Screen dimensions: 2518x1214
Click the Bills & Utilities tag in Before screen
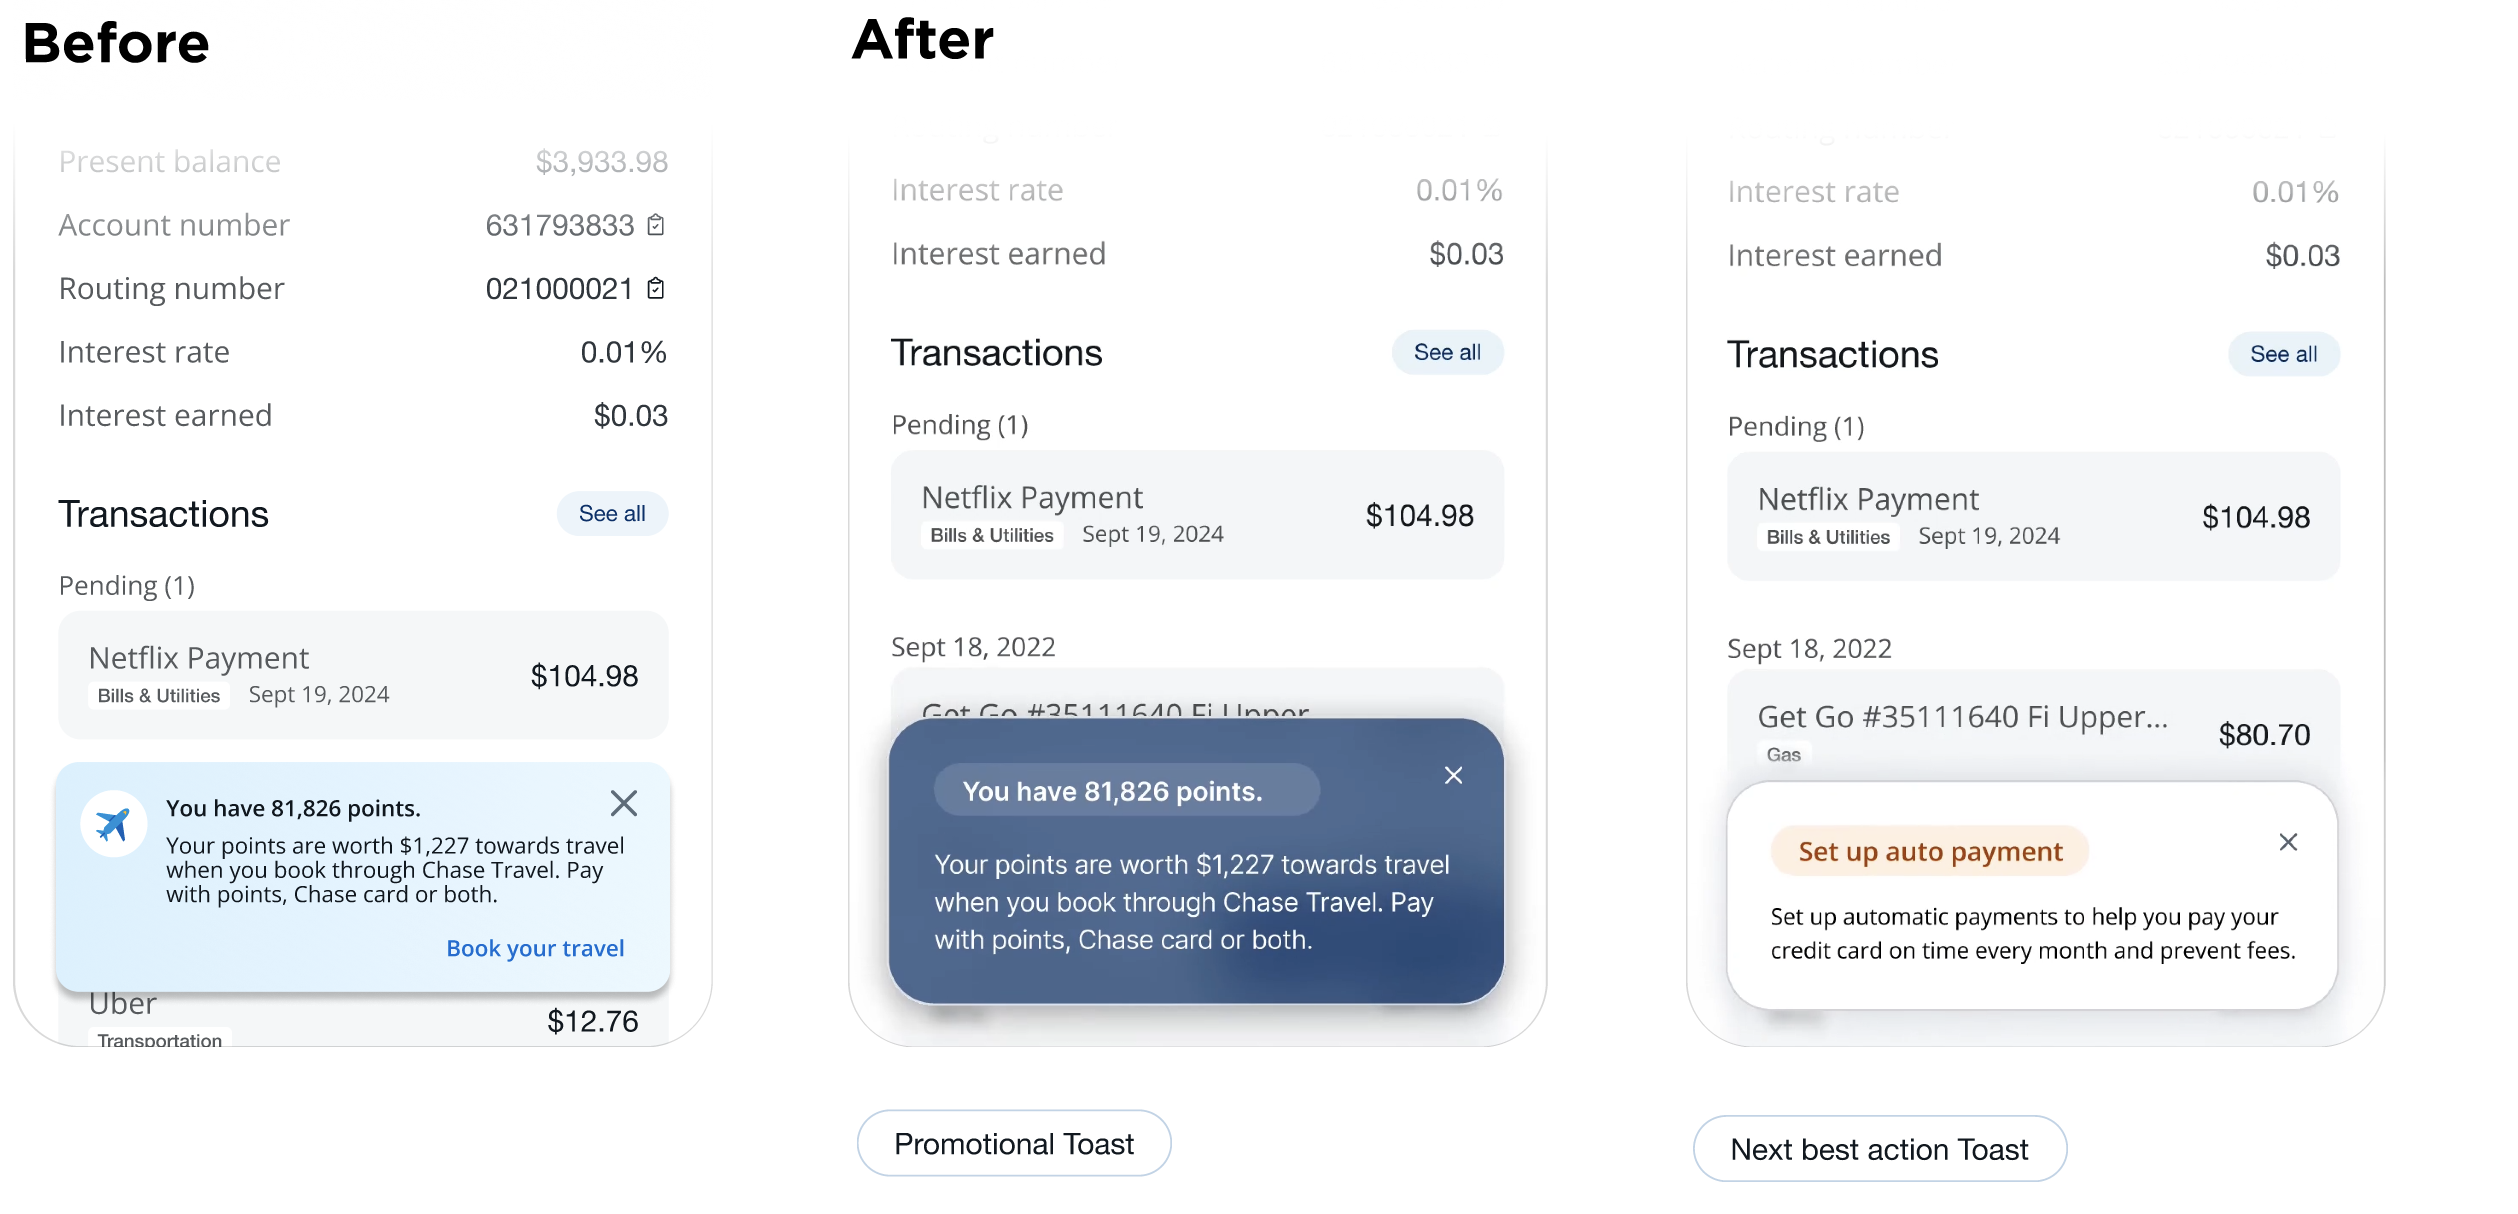pyautogui.click(x=159, y=696)
